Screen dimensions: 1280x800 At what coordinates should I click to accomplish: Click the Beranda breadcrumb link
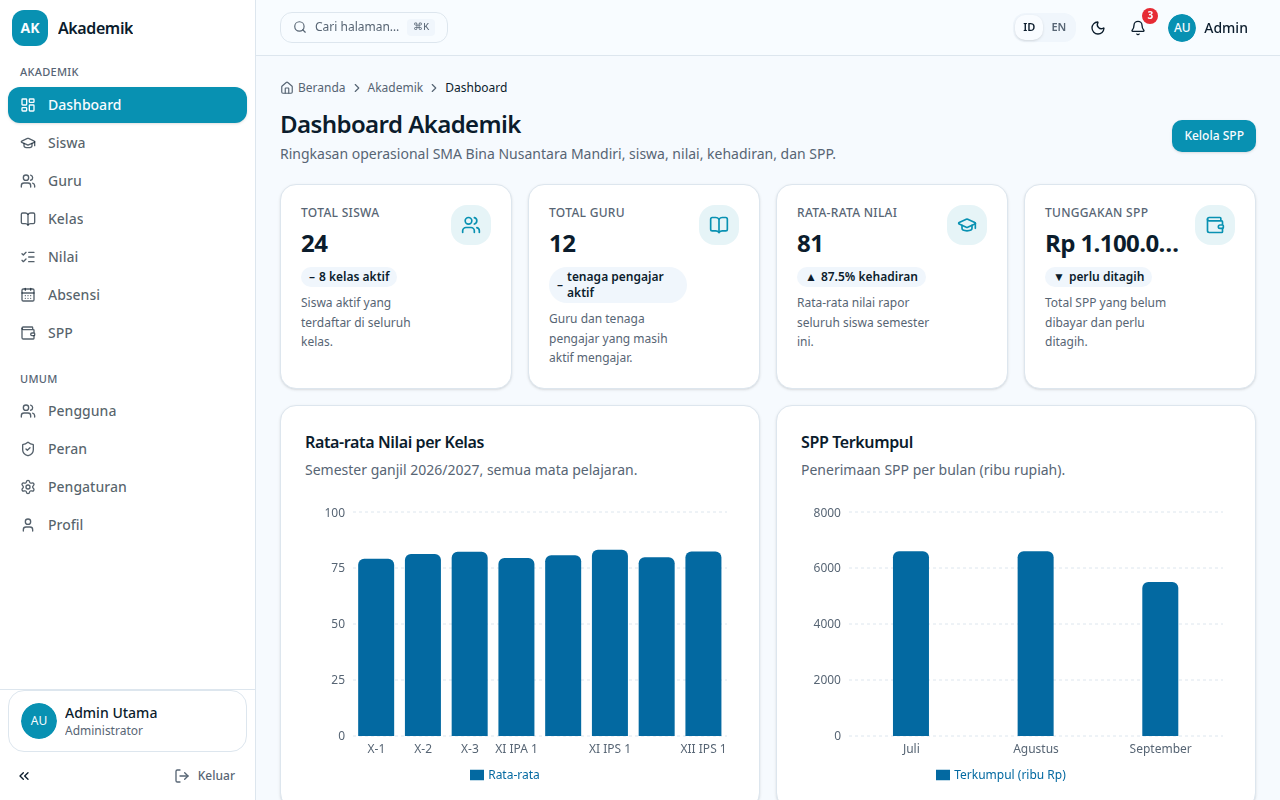313,88
